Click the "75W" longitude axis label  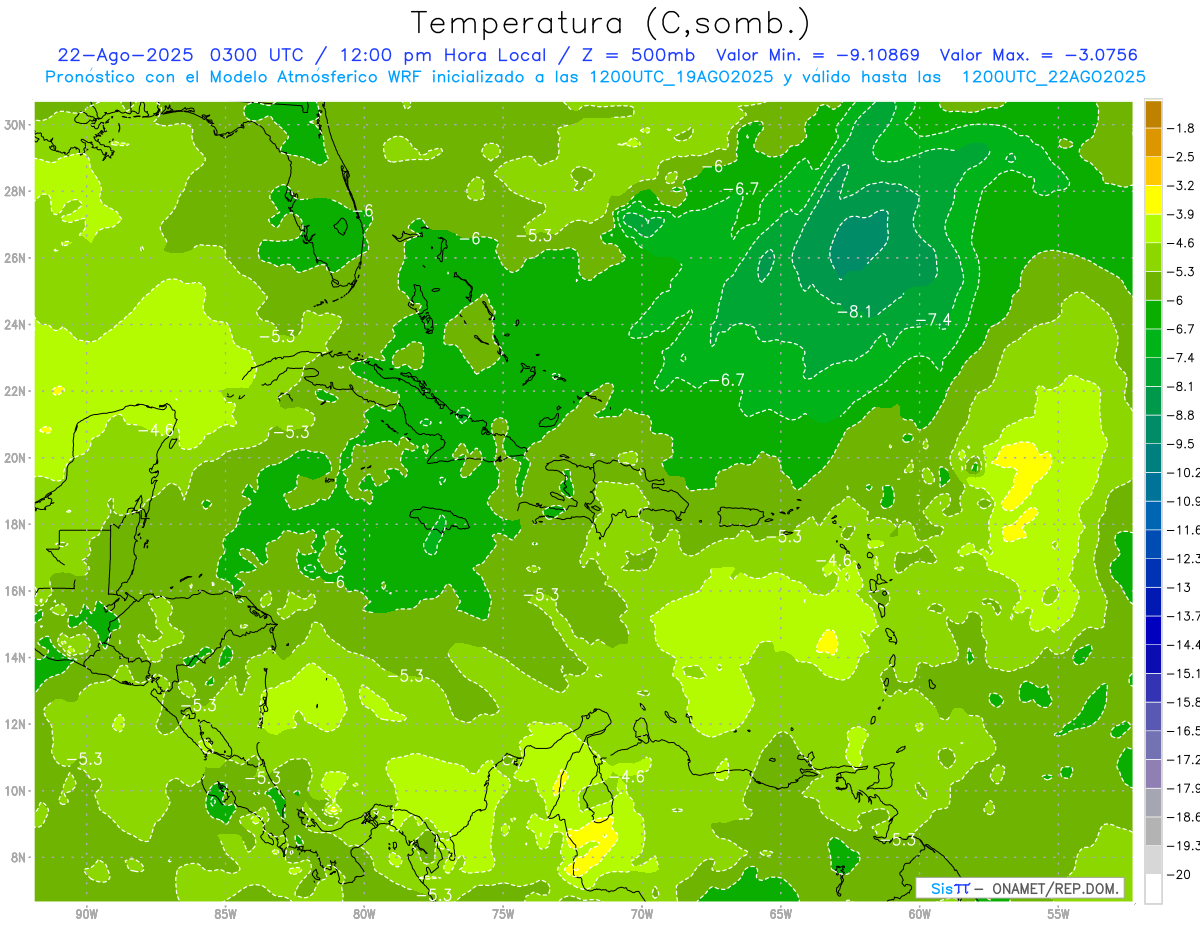coord(503,913)
